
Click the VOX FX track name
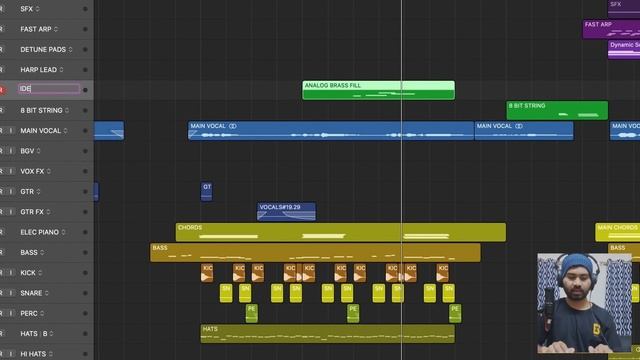[32, 171]
